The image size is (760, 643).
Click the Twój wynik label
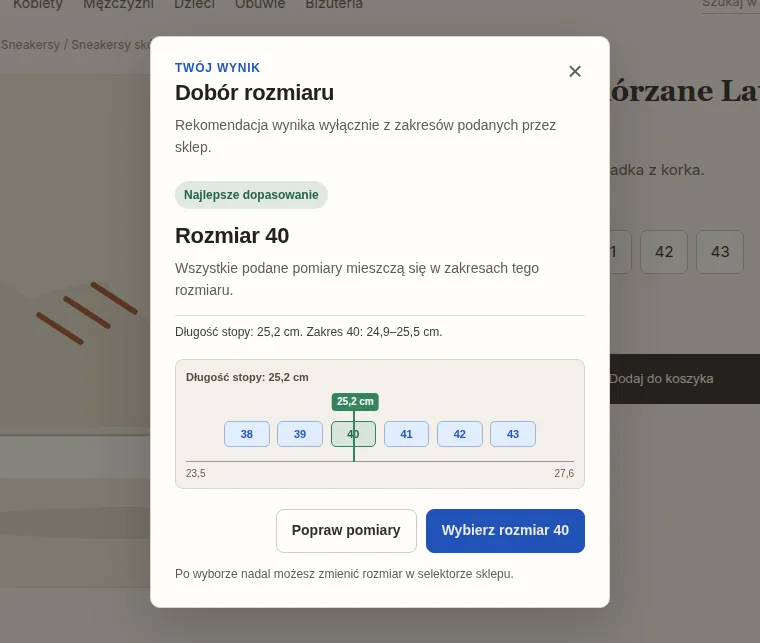(217, 67)
